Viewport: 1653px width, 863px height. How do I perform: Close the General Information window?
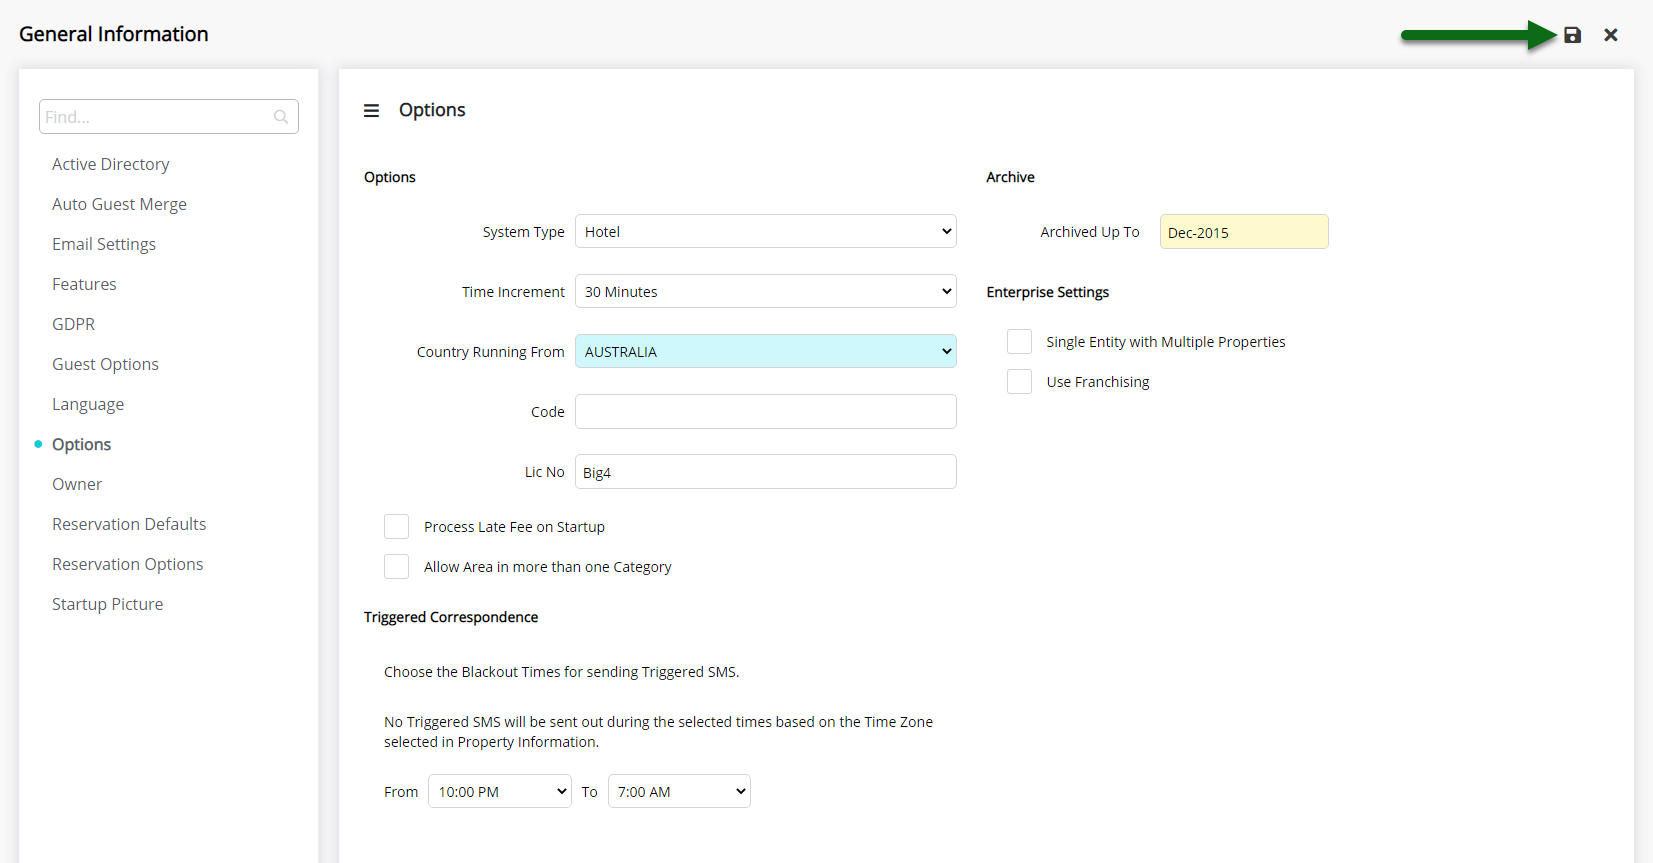(x=1610, y=35)
